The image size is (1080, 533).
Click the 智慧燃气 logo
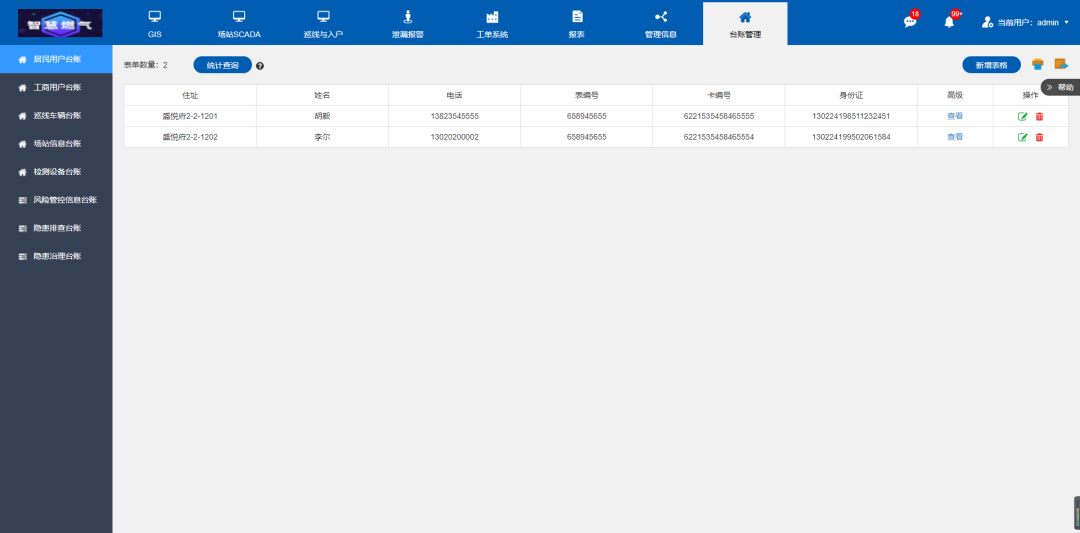[x=60, y=23]
